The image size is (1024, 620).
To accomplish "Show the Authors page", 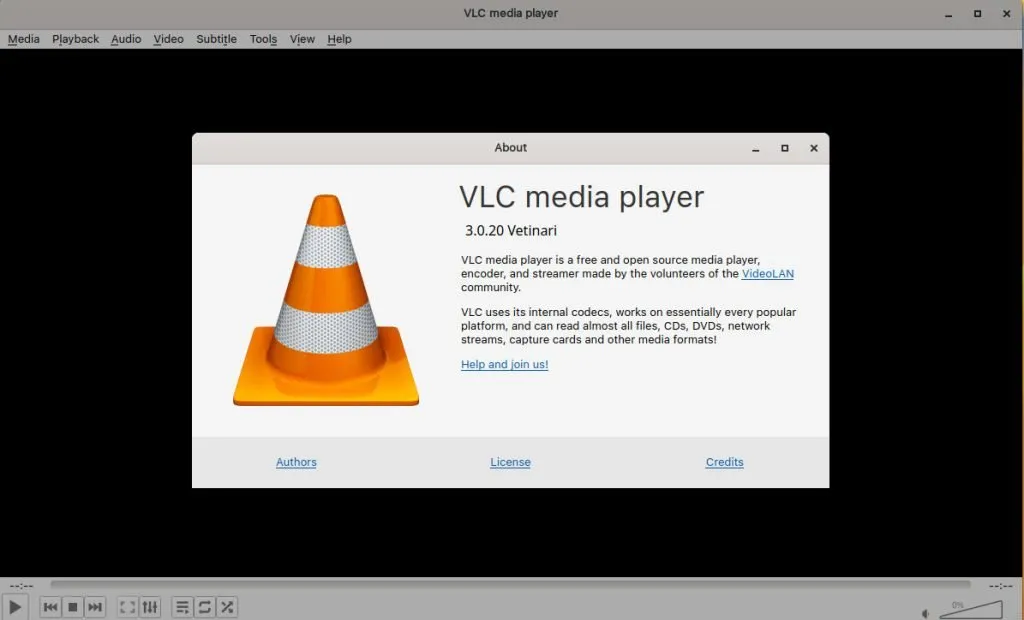I will point(296,462).
